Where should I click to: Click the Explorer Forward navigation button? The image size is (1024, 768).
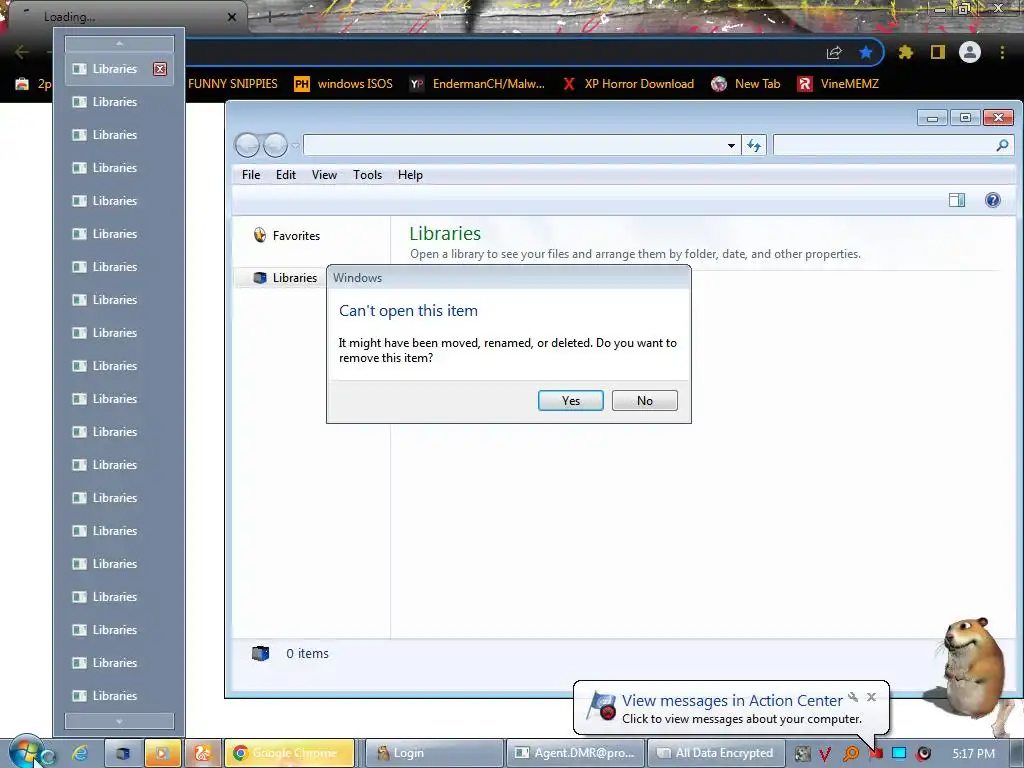point(275,145)
